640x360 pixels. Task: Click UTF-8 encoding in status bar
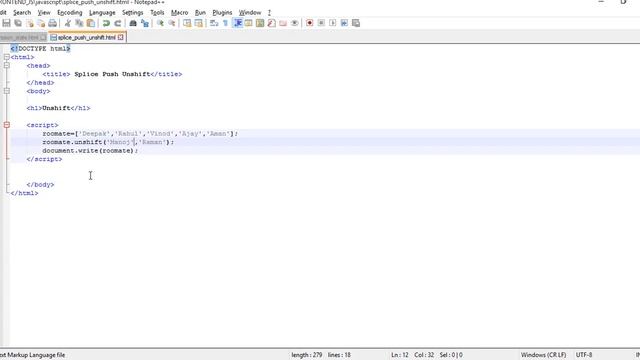click(584, 355)
